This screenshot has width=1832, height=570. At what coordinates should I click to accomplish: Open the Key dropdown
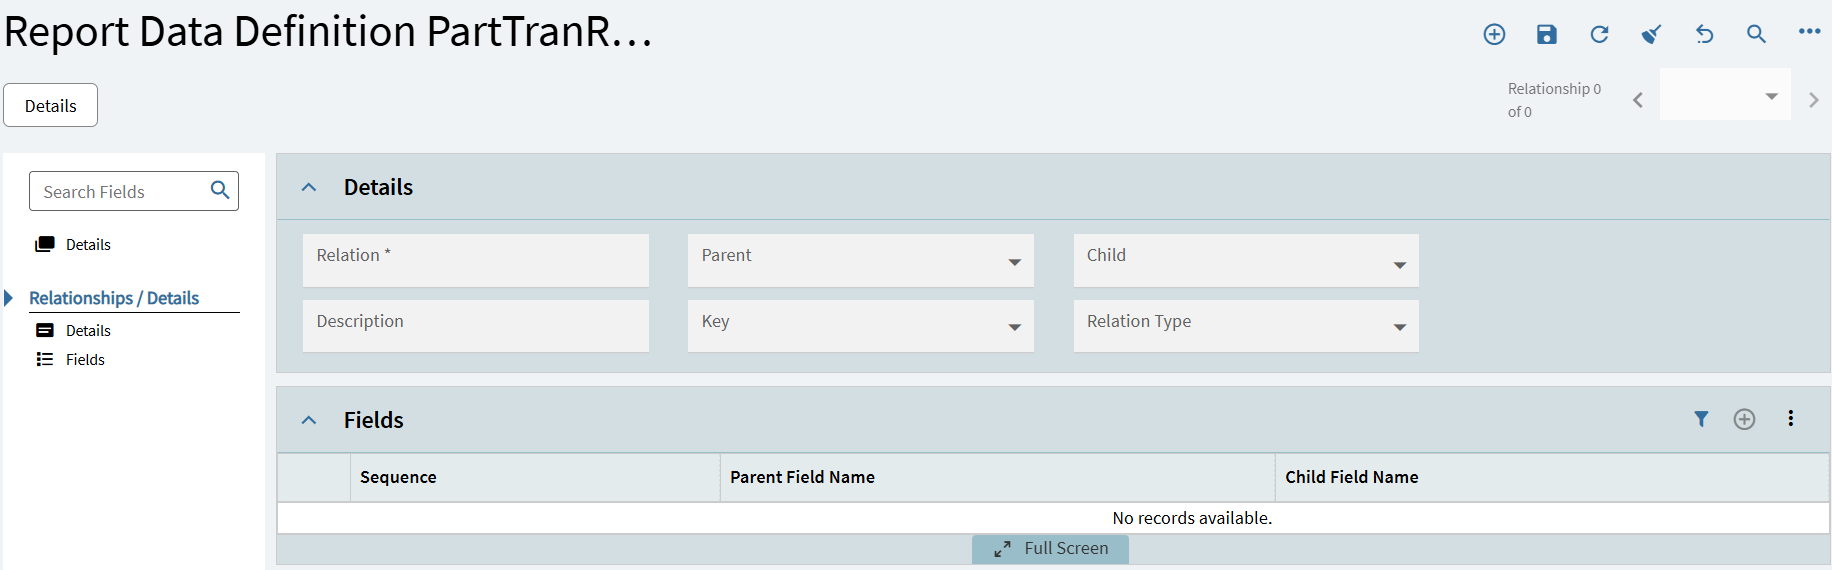click(x=1014, y=327)
